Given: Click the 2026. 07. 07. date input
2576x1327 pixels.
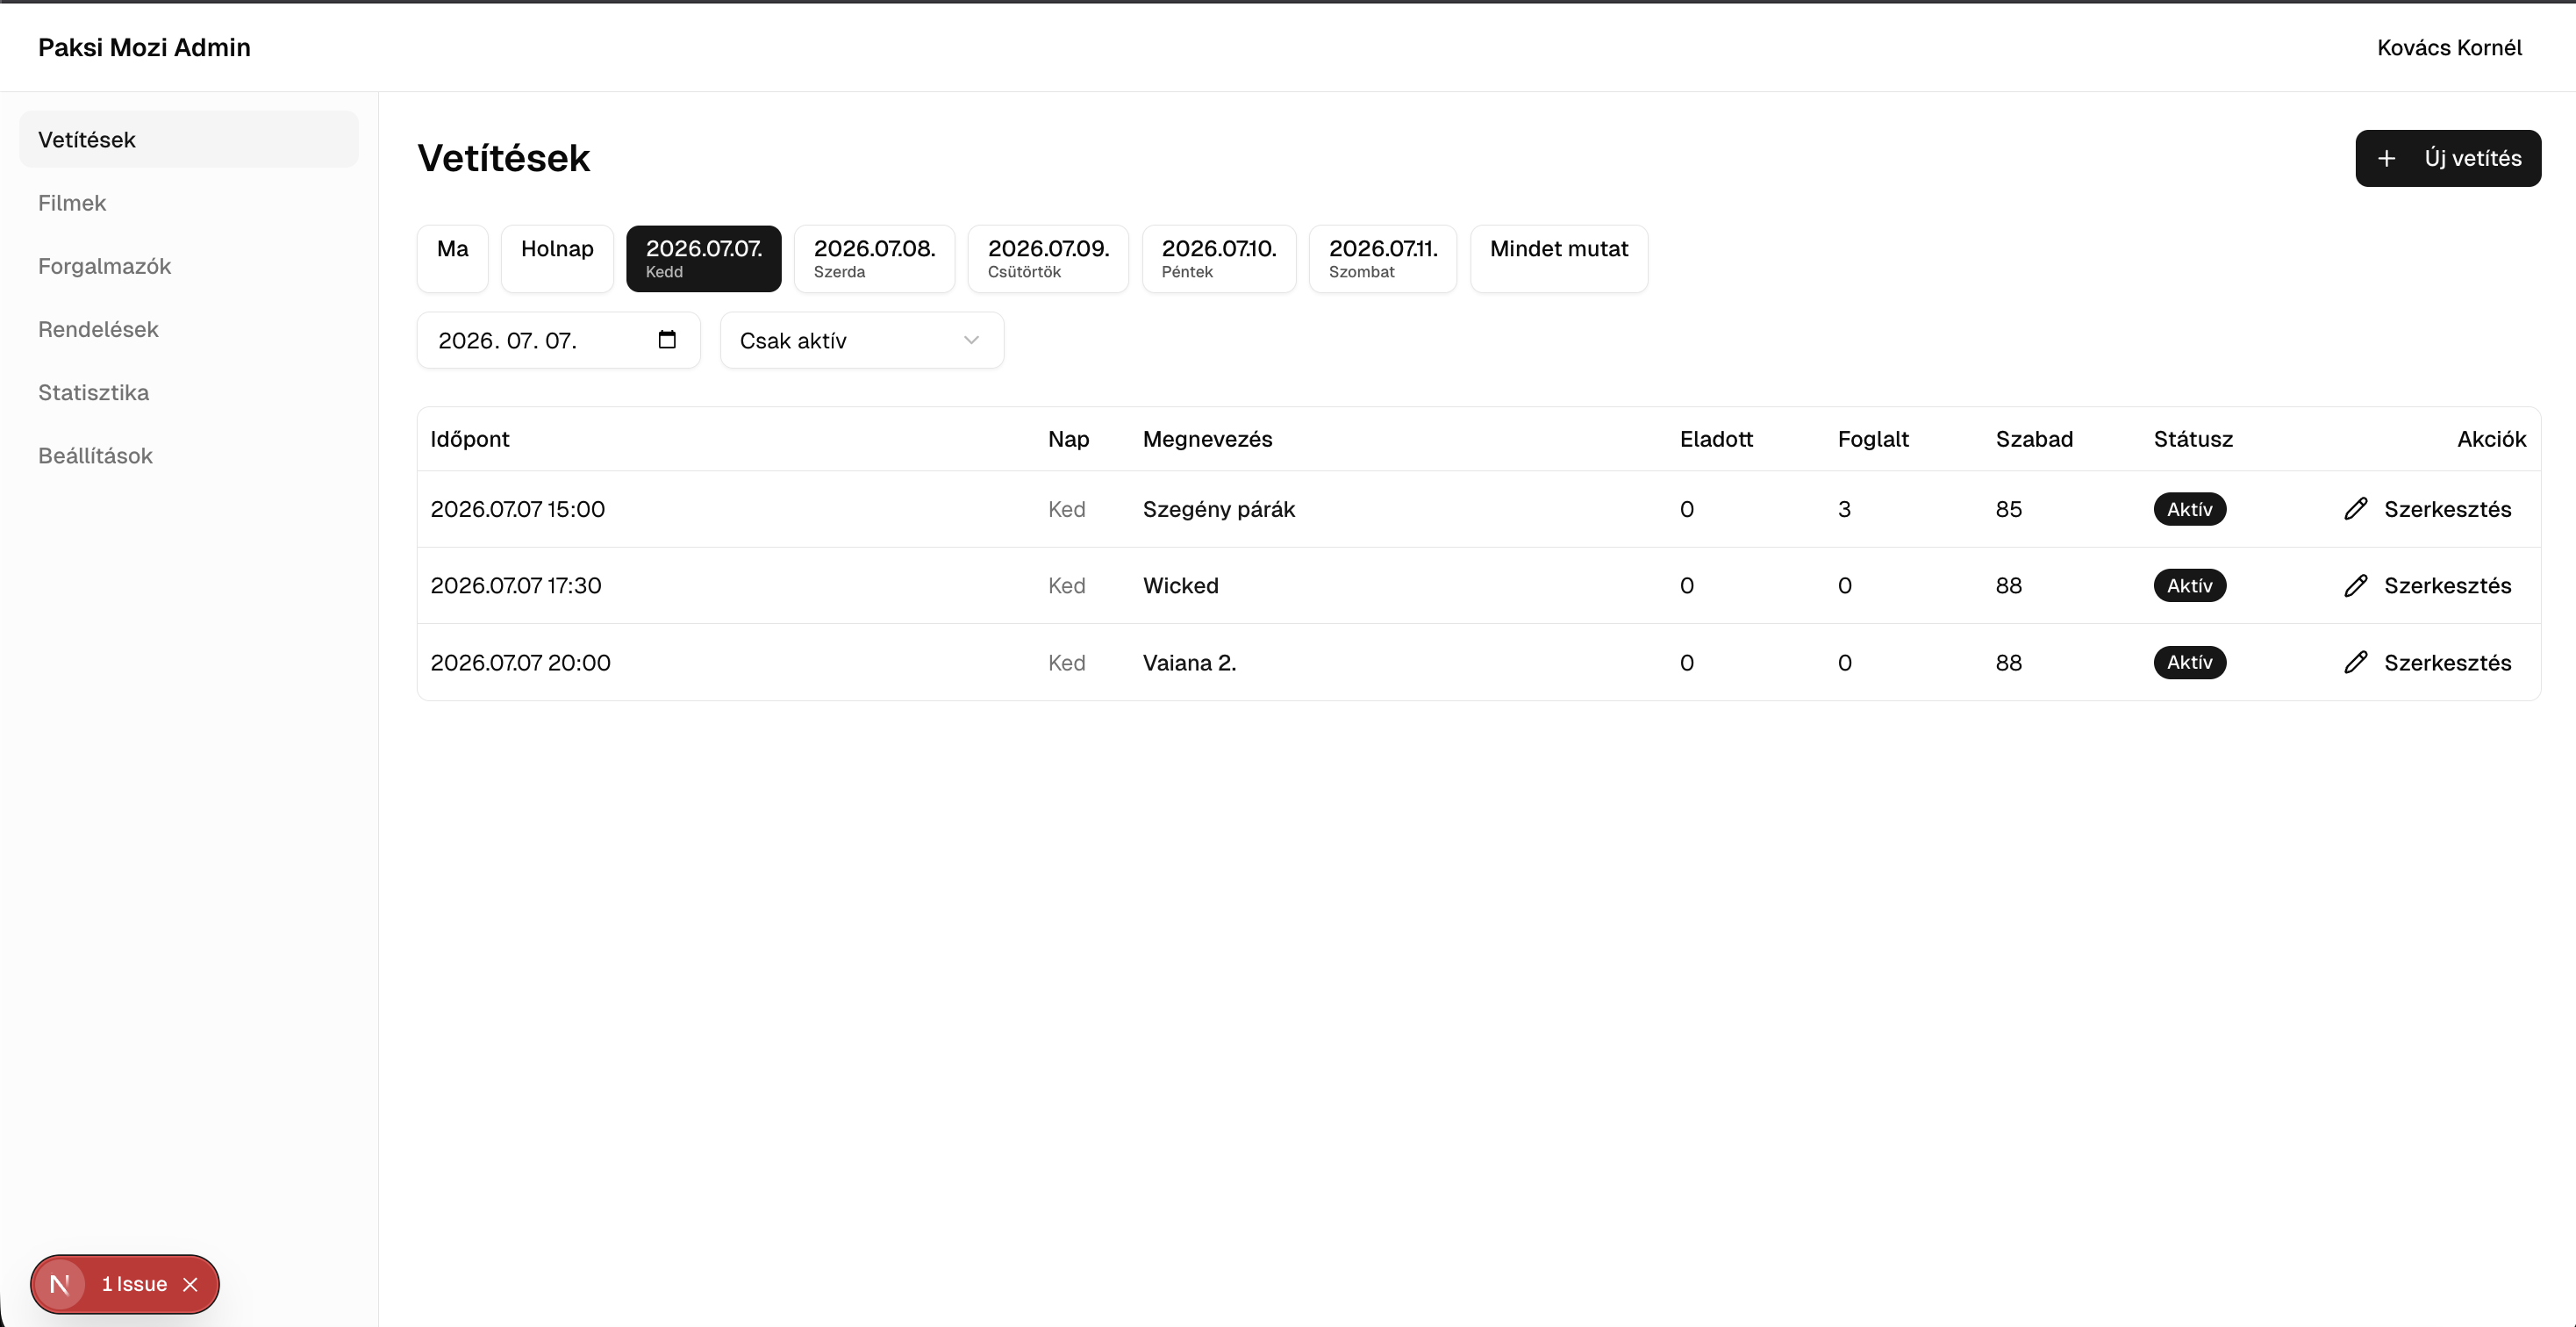Looking at the screenshot, I should pos(558,340).
